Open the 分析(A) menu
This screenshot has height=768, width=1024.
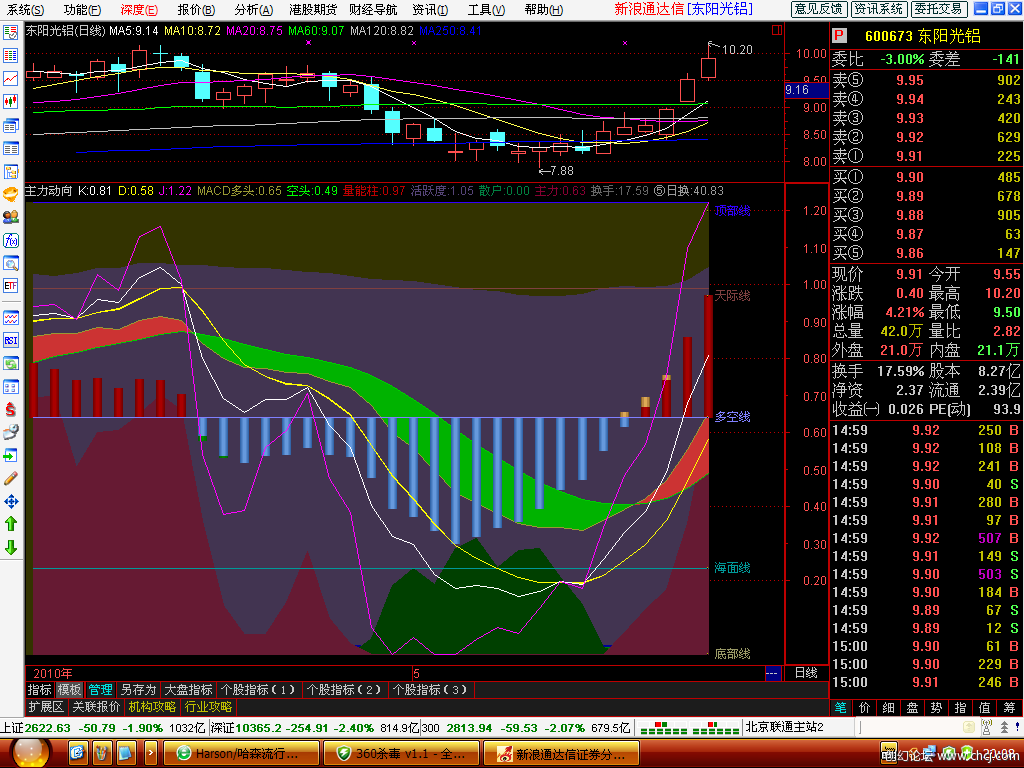click(253, 9)
